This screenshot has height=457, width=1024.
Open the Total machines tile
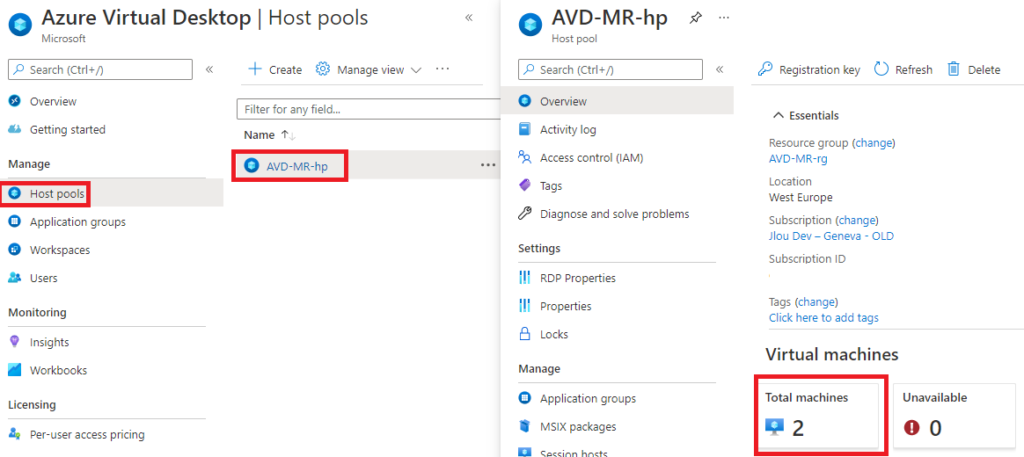[822, 415]
